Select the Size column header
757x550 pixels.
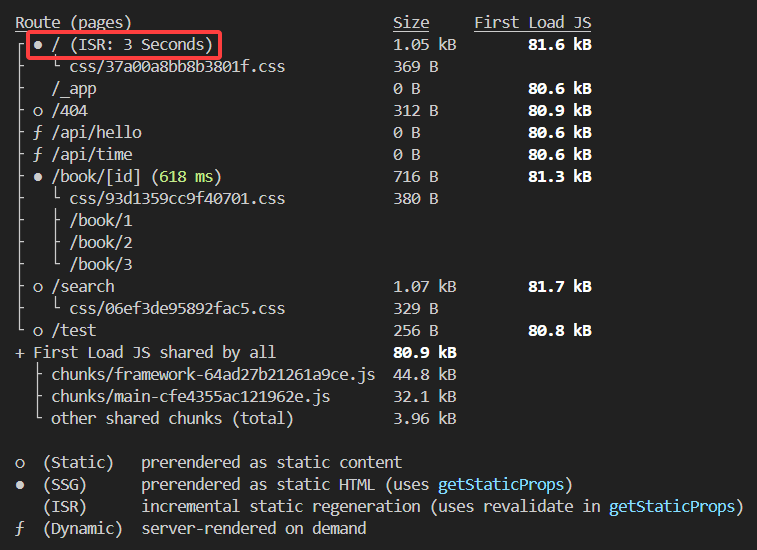411,23
